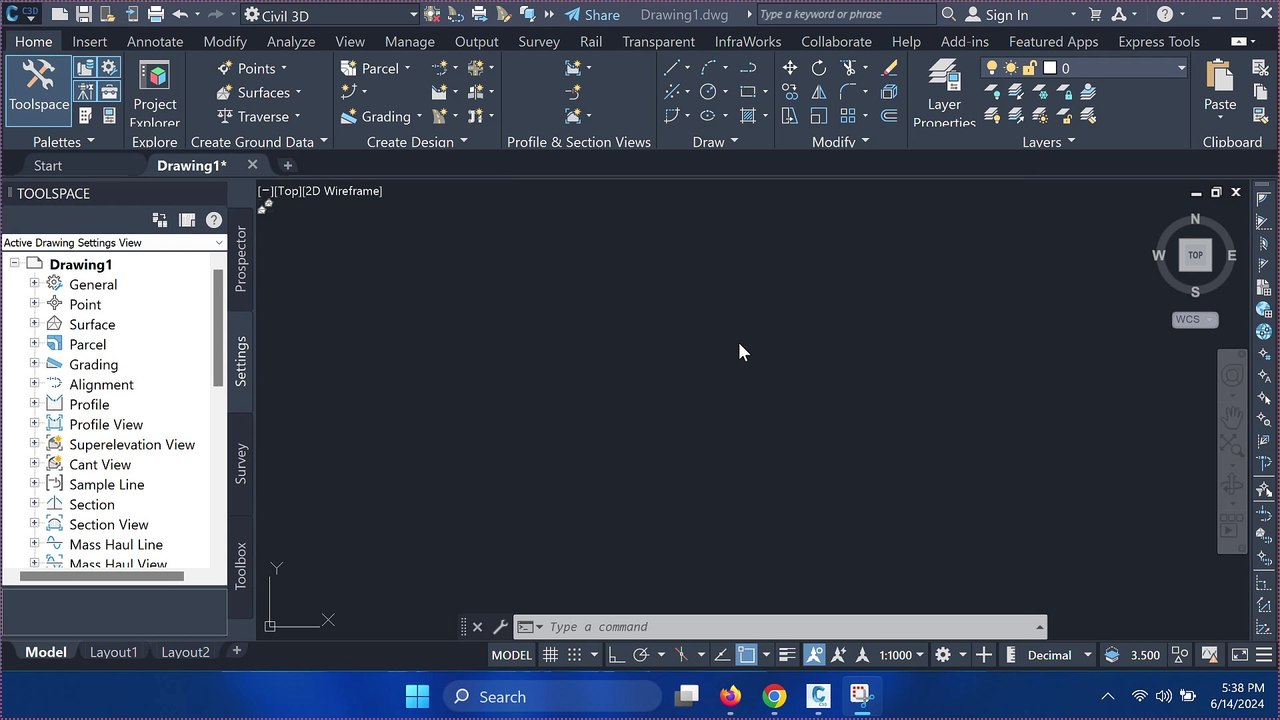Open the Annotation Scale visibility icon in status bar
The height and width of the screenshot is (720, 1280).
coord(814,655)
